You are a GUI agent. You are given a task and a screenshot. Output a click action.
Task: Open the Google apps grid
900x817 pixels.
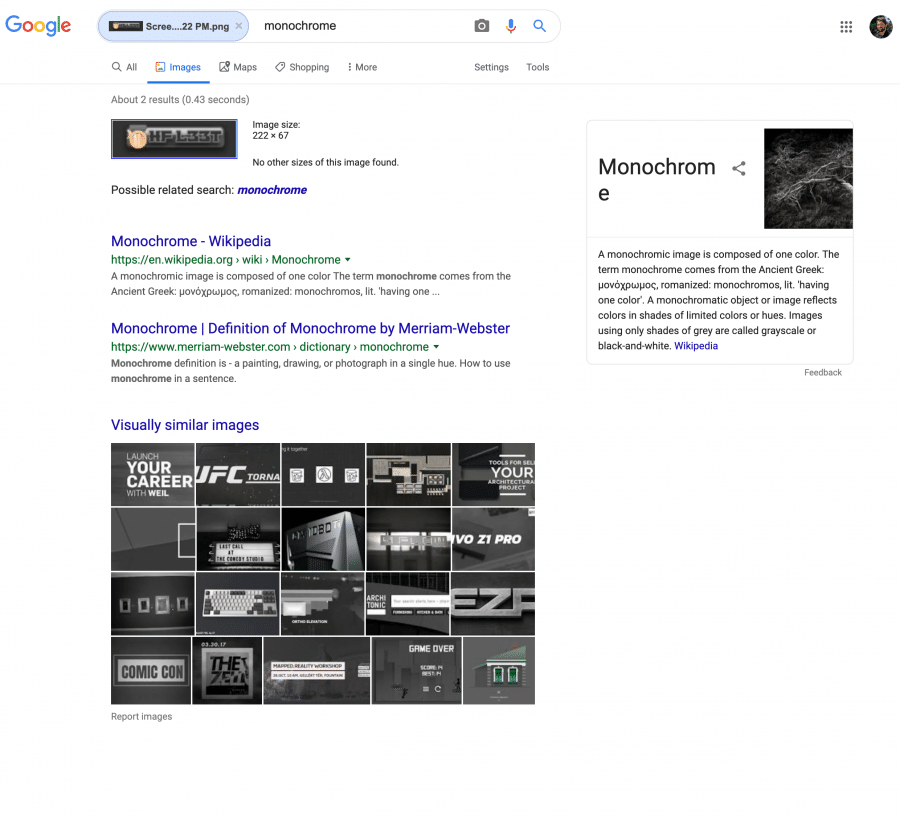pyautogui.click(x=846, y=26)
